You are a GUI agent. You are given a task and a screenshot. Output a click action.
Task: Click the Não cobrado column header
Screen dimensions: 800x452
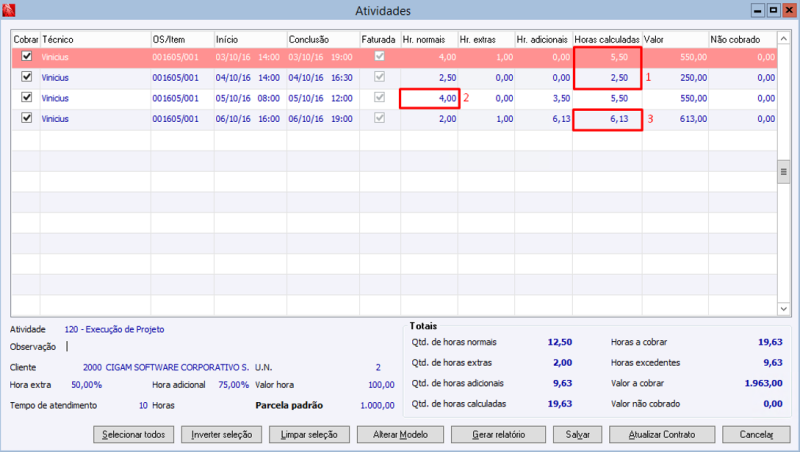(x=742, y=39)
